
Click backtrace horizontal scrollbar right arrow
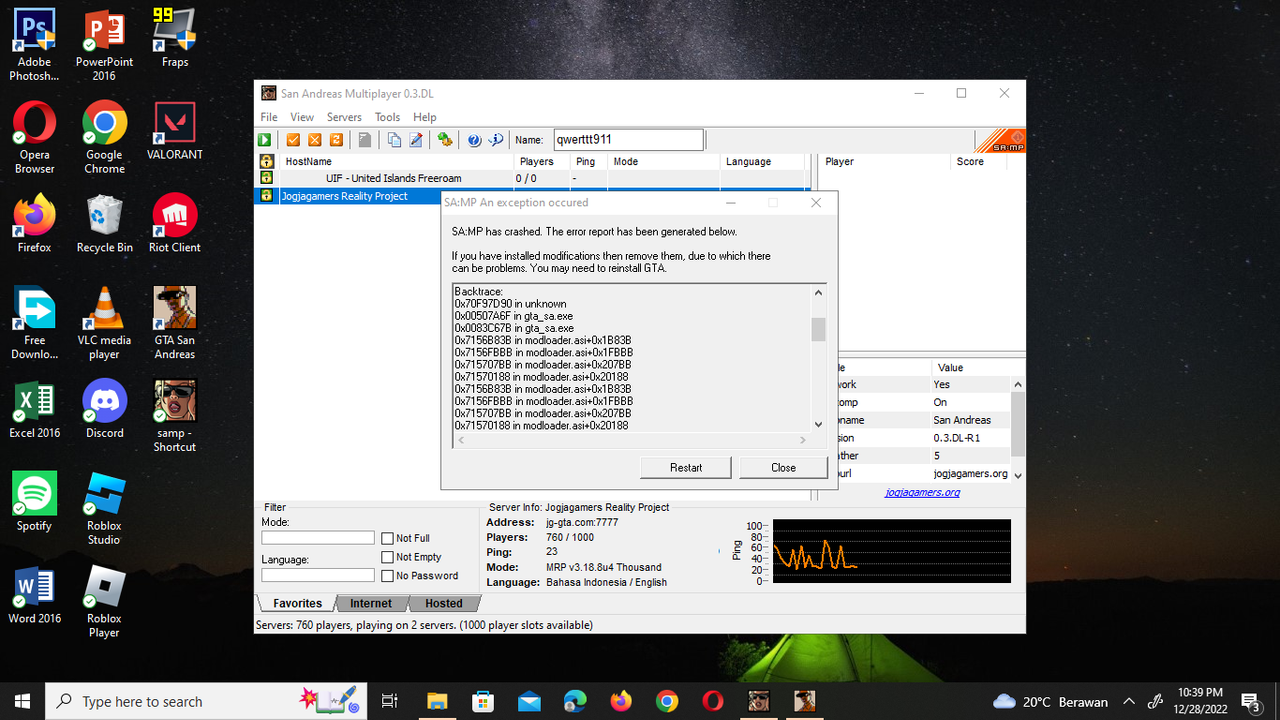[x=802, y=440]
